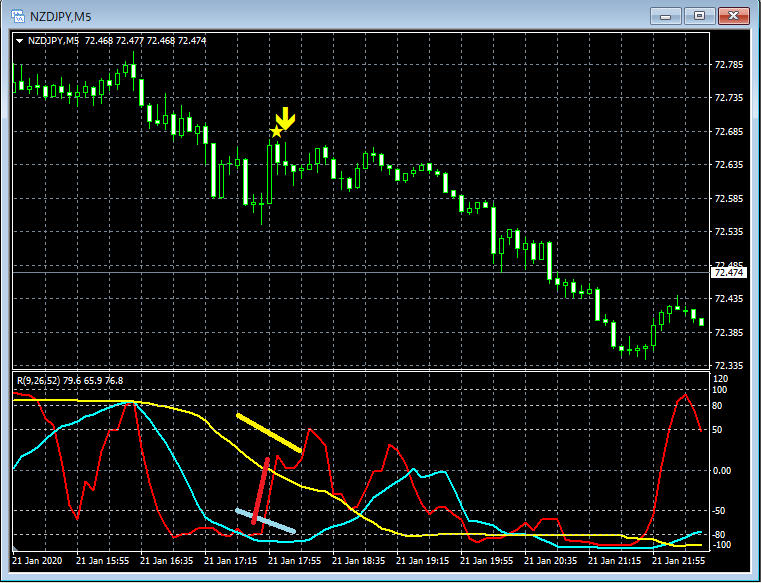Viewport: 761px width, 583px height.
Task: Click the 72.535 price scale label
Action: pos(729,232)
